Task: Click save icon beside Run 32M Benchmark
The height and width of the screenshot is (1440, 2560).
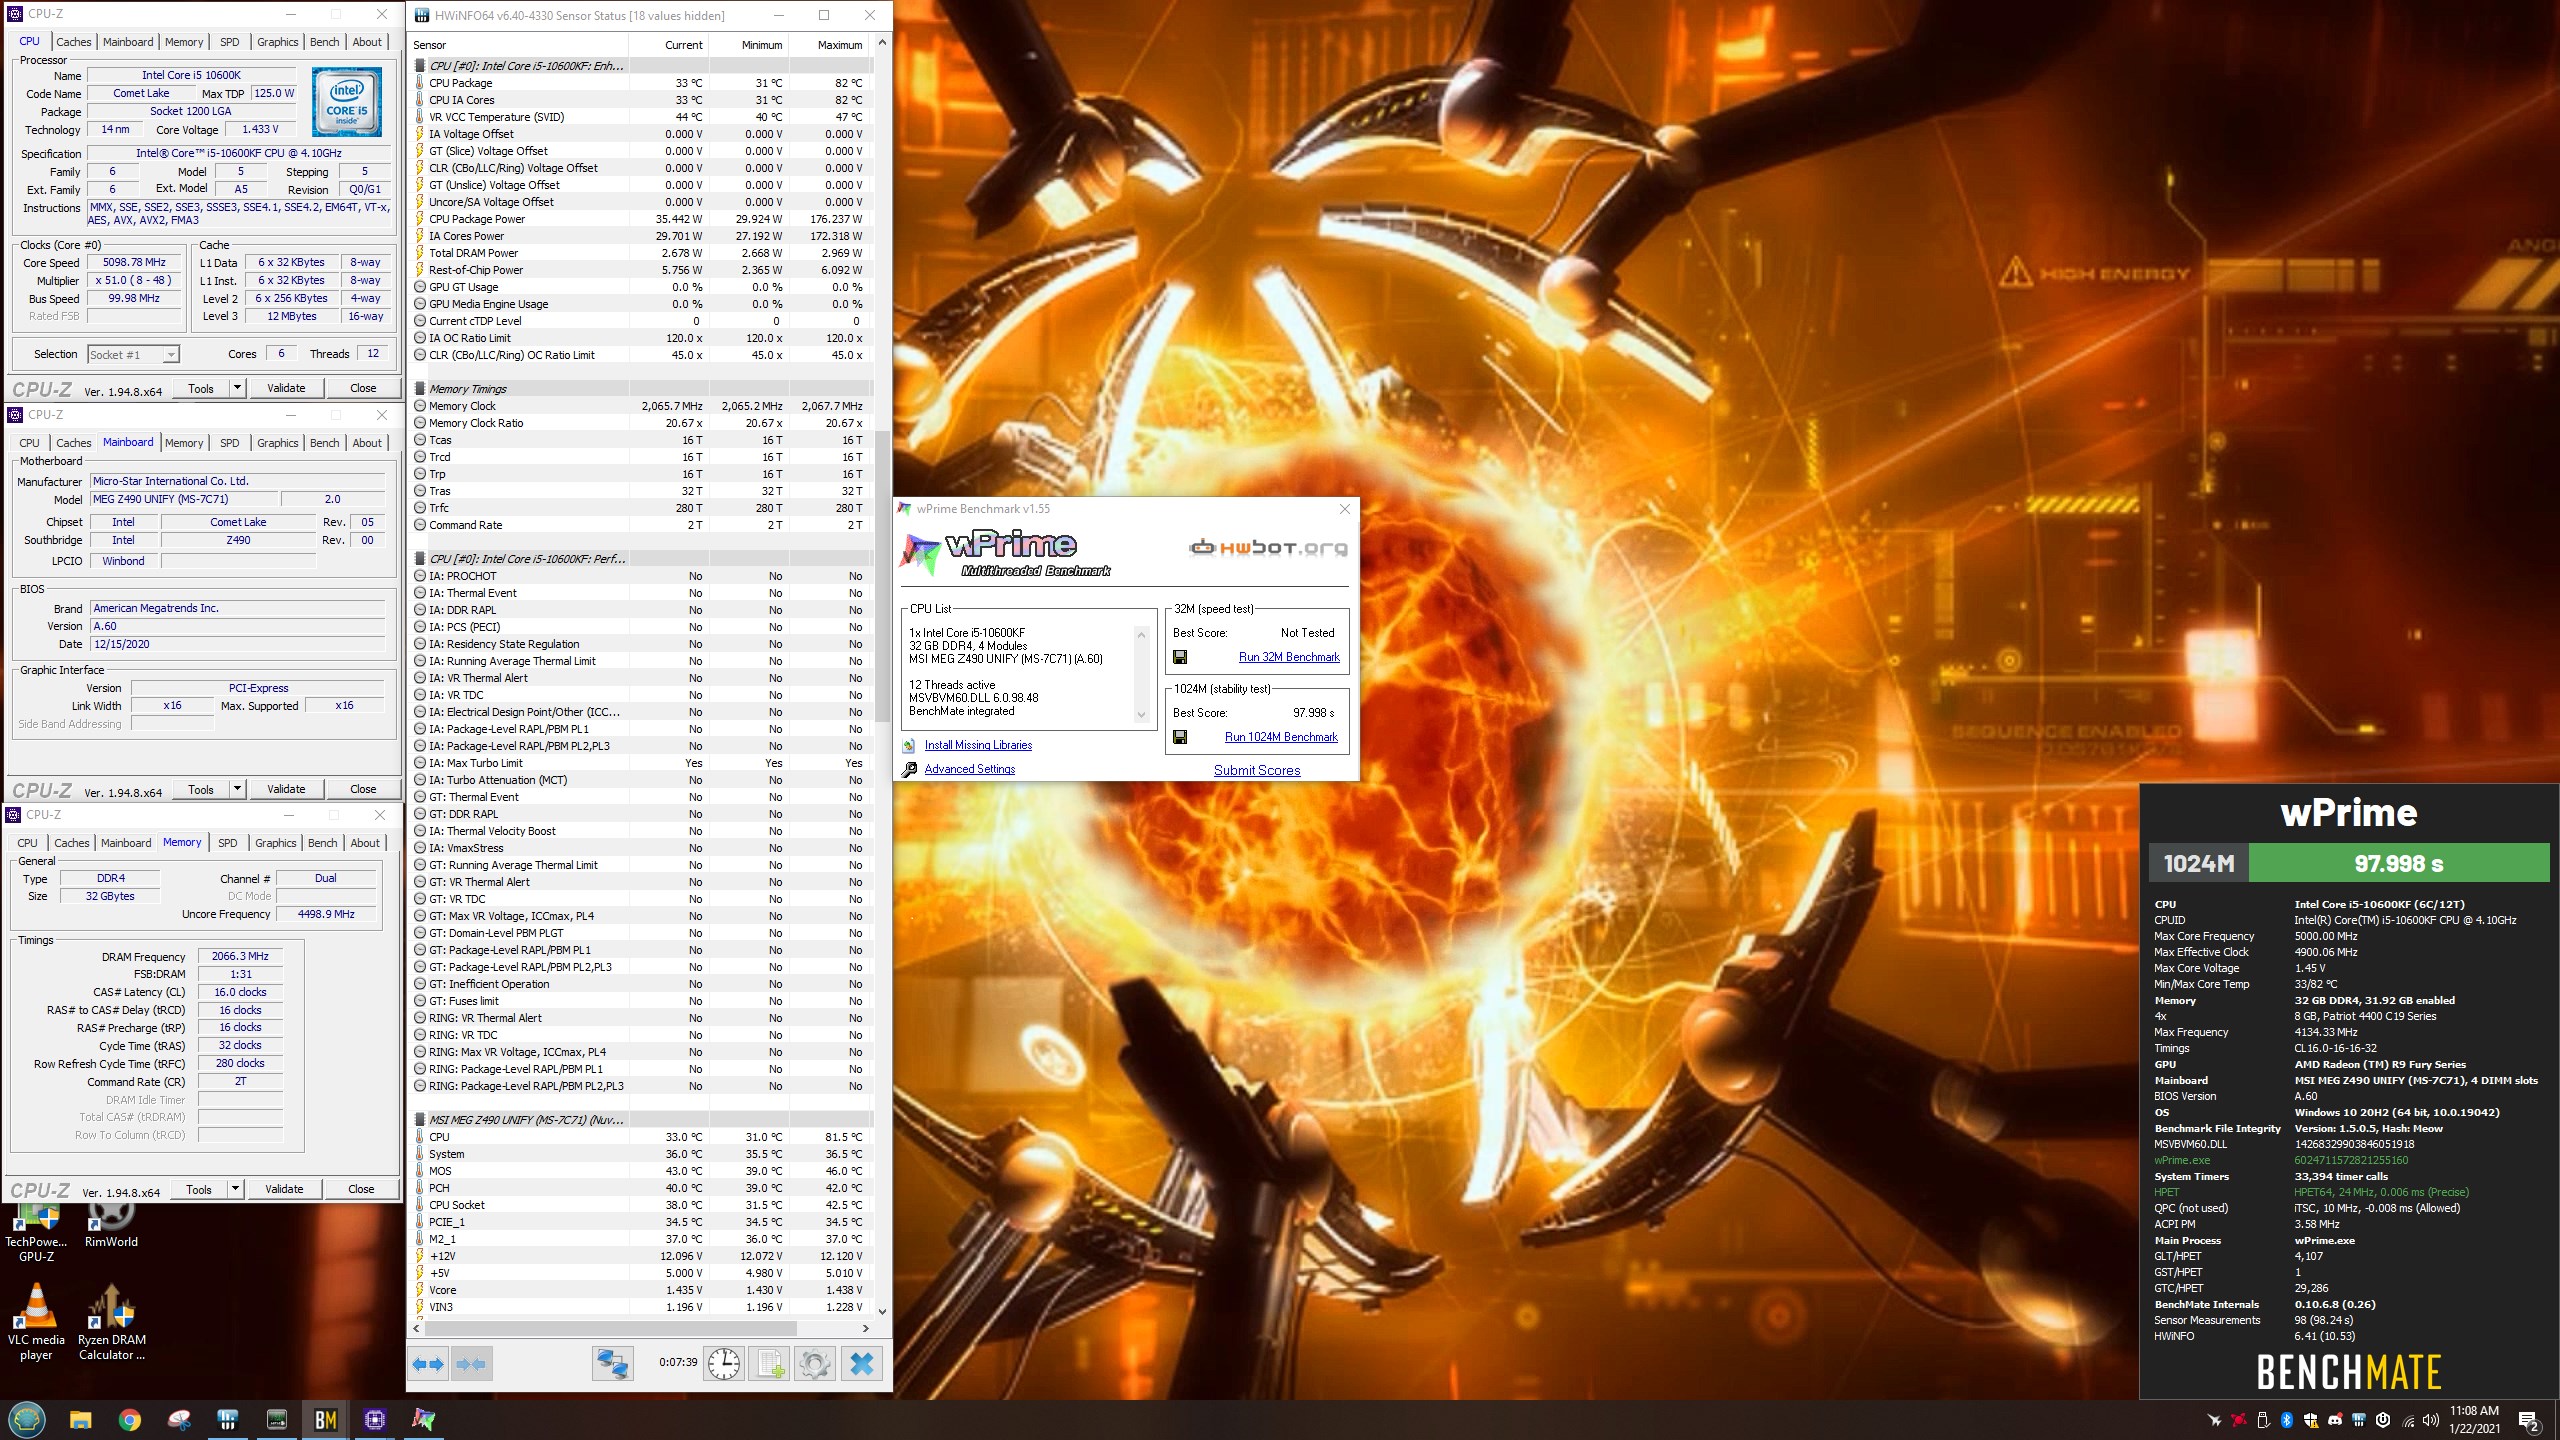Action: pyautogui.click(x=1180, y=657)
